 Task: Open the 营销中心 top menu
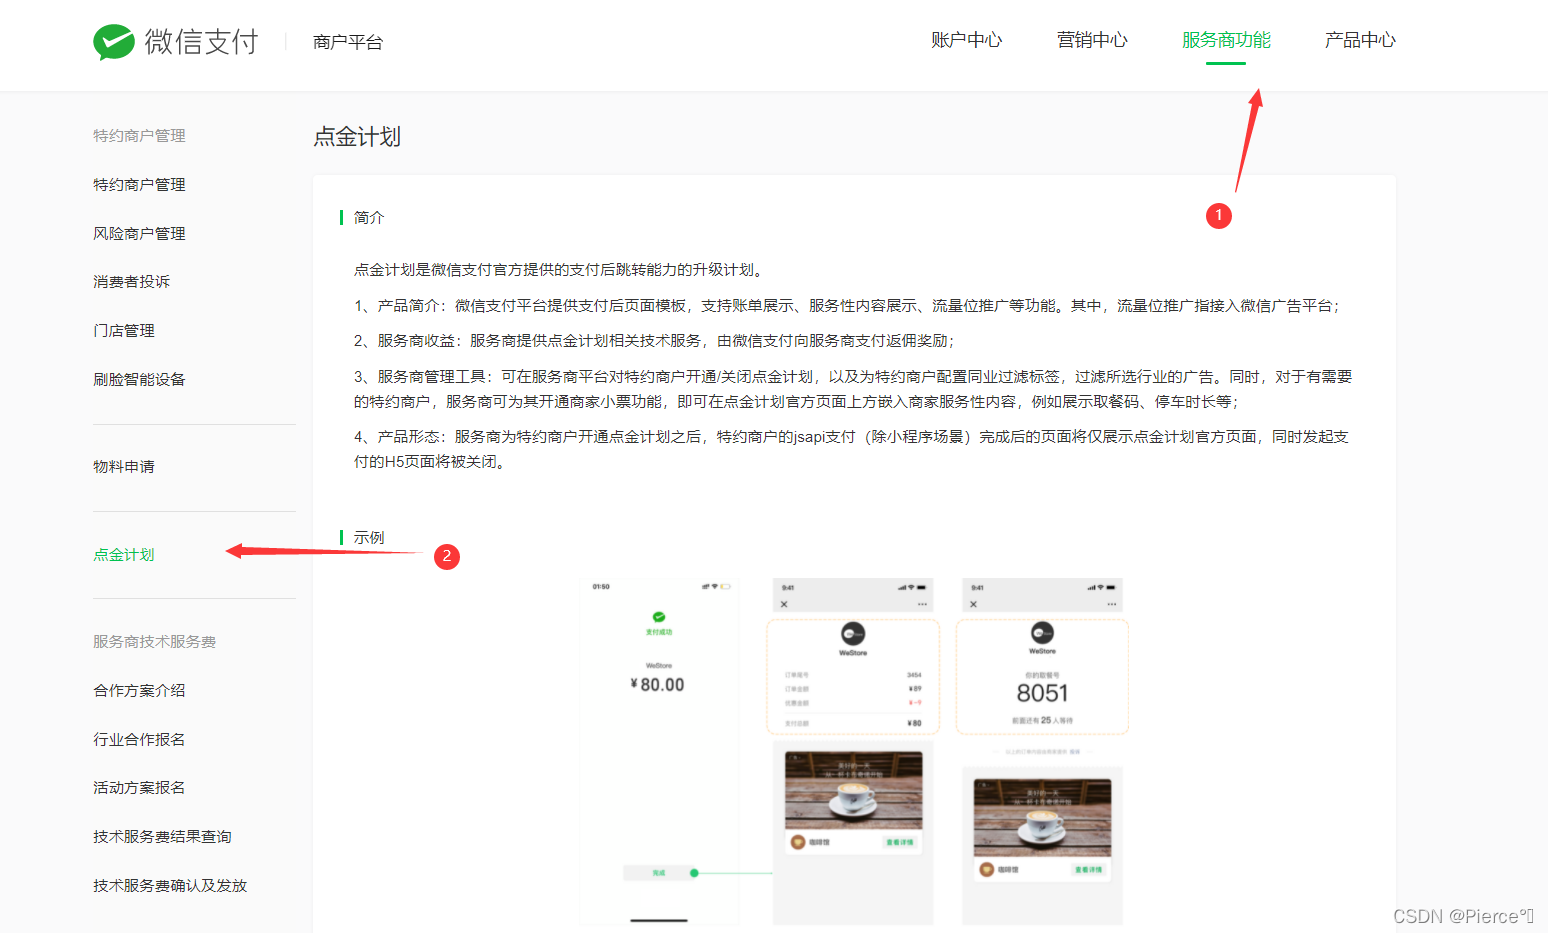tap(1092, 40)
